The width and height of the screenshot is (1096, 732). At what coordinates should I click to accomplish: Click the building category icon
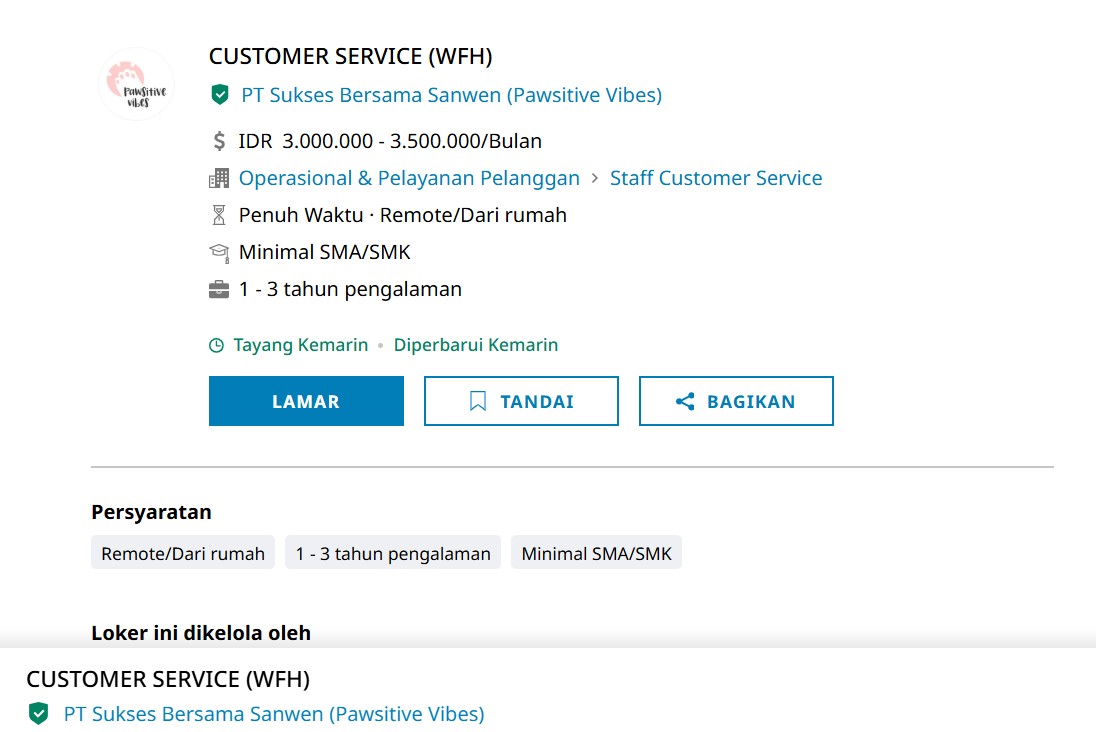point(219,178)
